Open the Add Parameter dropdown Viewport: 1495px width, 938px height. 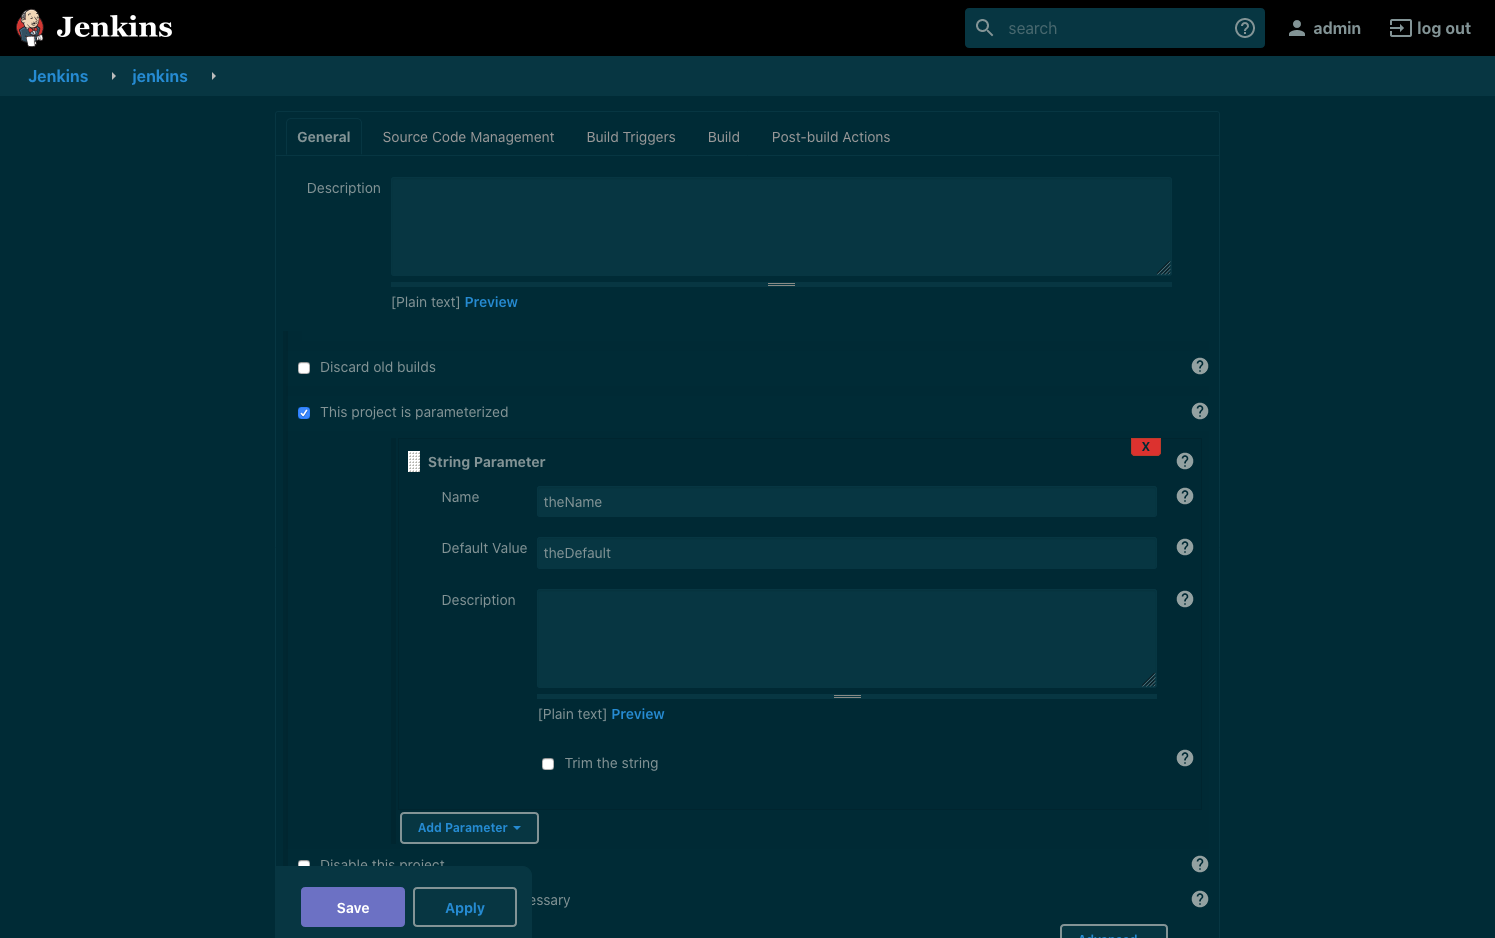click(x=469, y=828)
